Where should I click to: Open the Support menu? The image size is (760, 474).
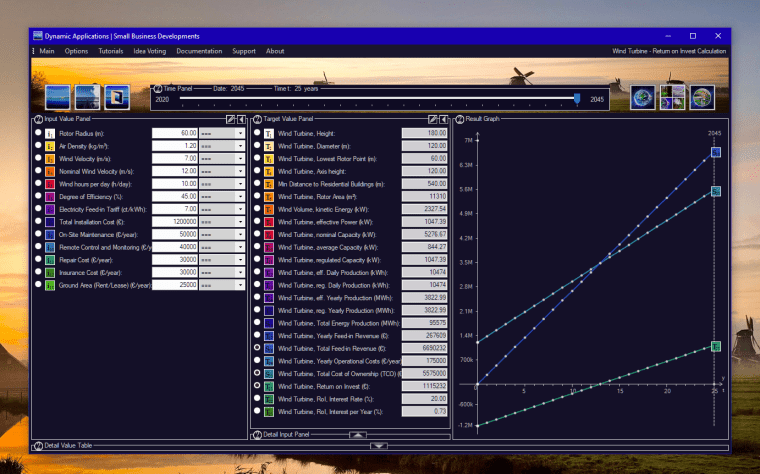click(244, 51)
